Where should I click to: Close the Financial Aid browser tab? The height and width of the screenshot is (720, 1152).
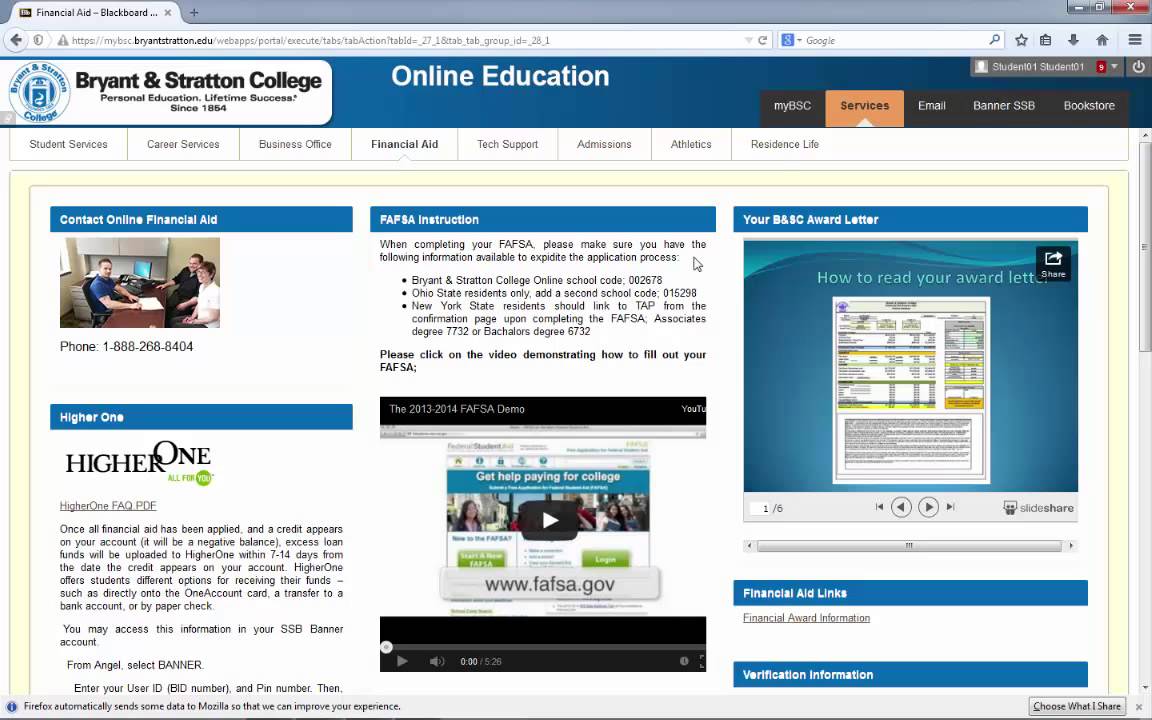click(x=168, y=12)
